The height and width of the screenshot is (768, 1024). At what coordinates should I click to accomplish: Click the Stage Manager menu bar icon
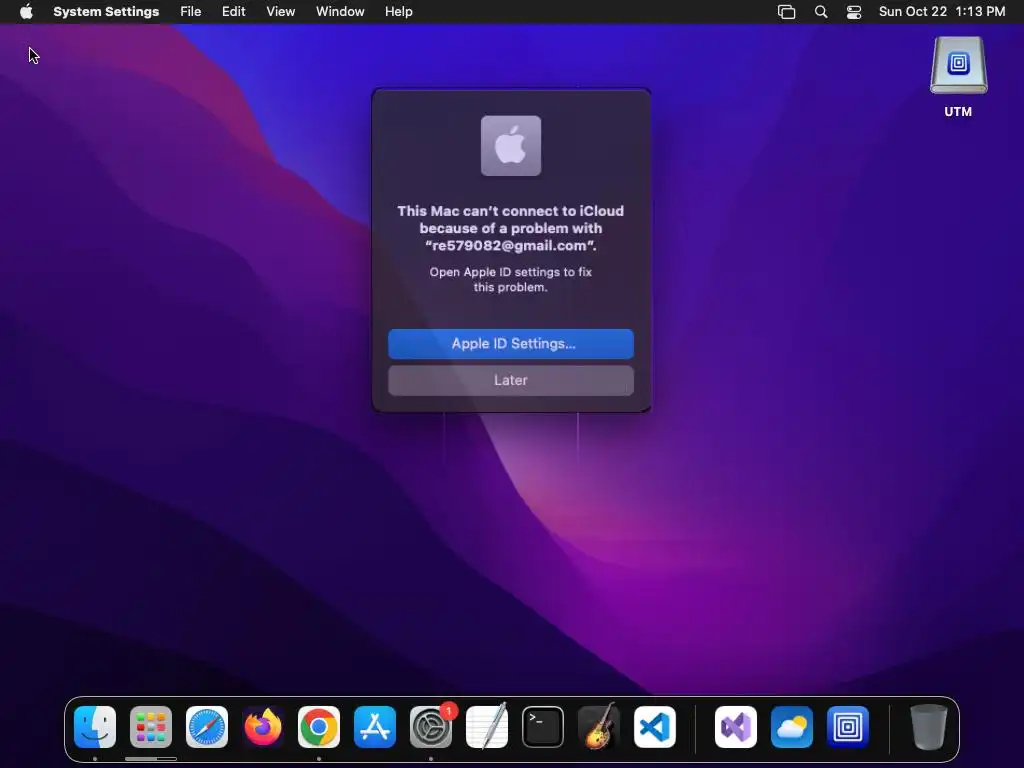coord(786,12)
